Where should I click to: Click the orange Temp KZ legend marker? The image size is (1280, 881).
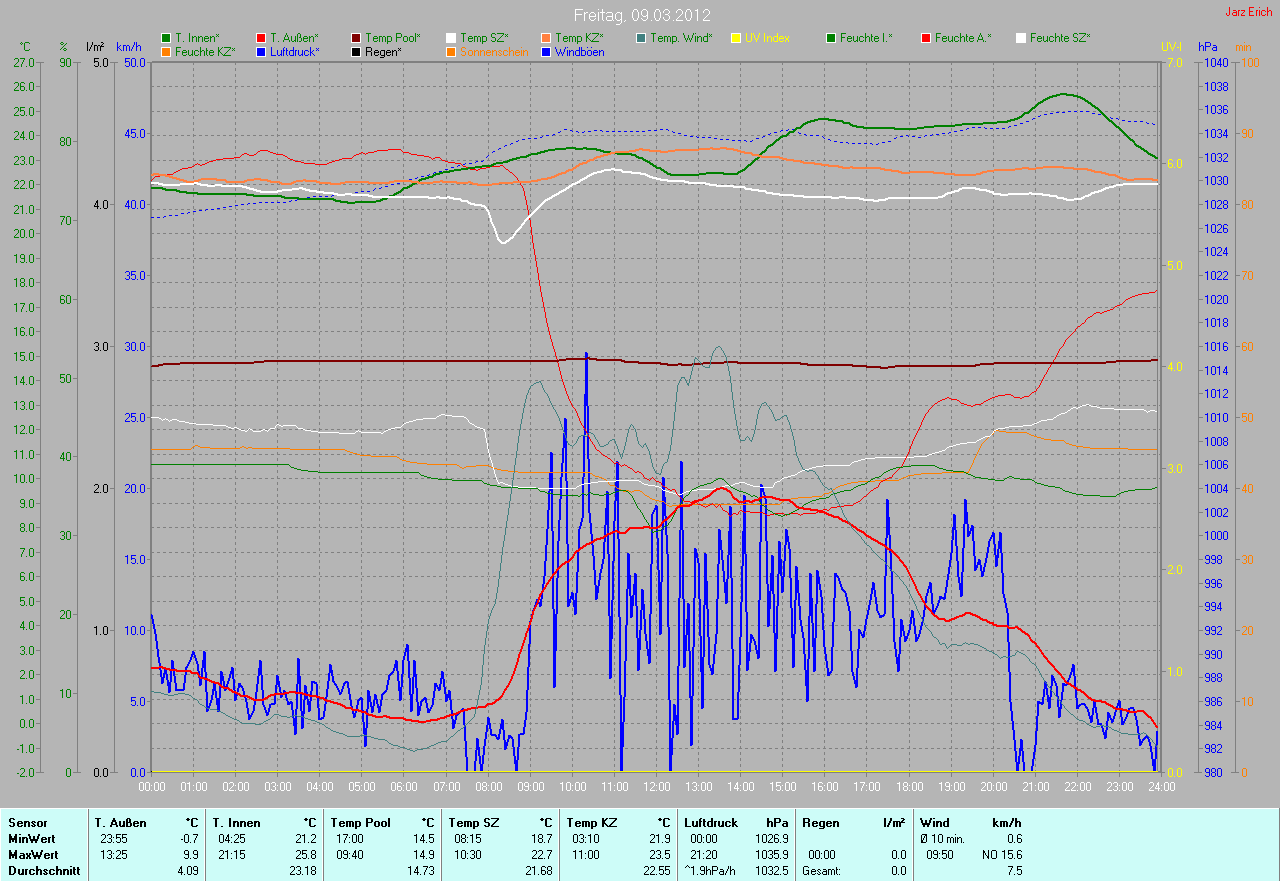(546, 38)
